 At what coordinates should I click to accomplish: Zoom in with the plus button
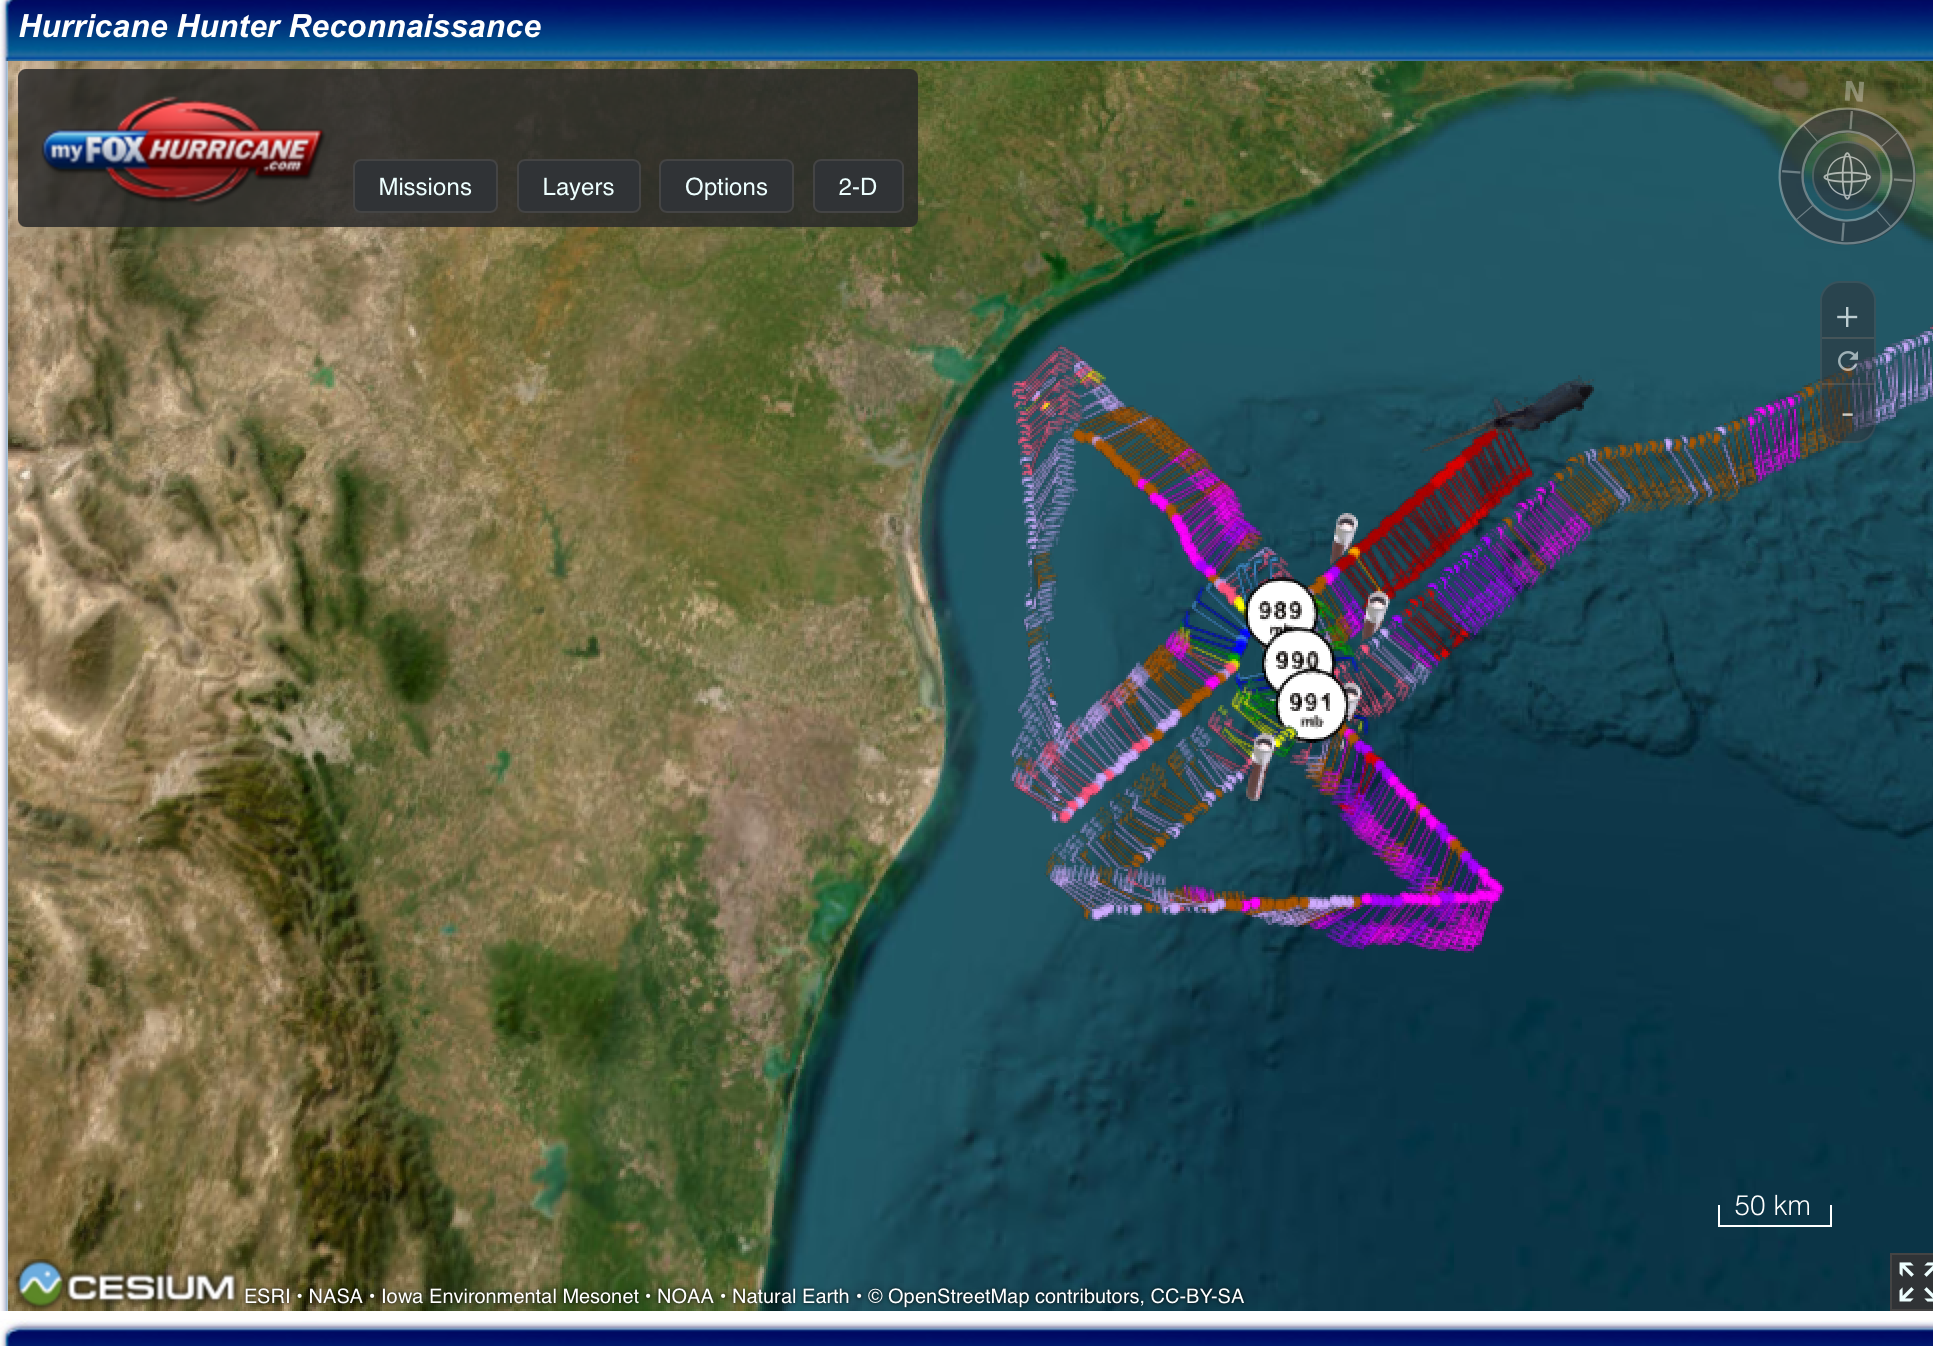tap(1846, 317)
